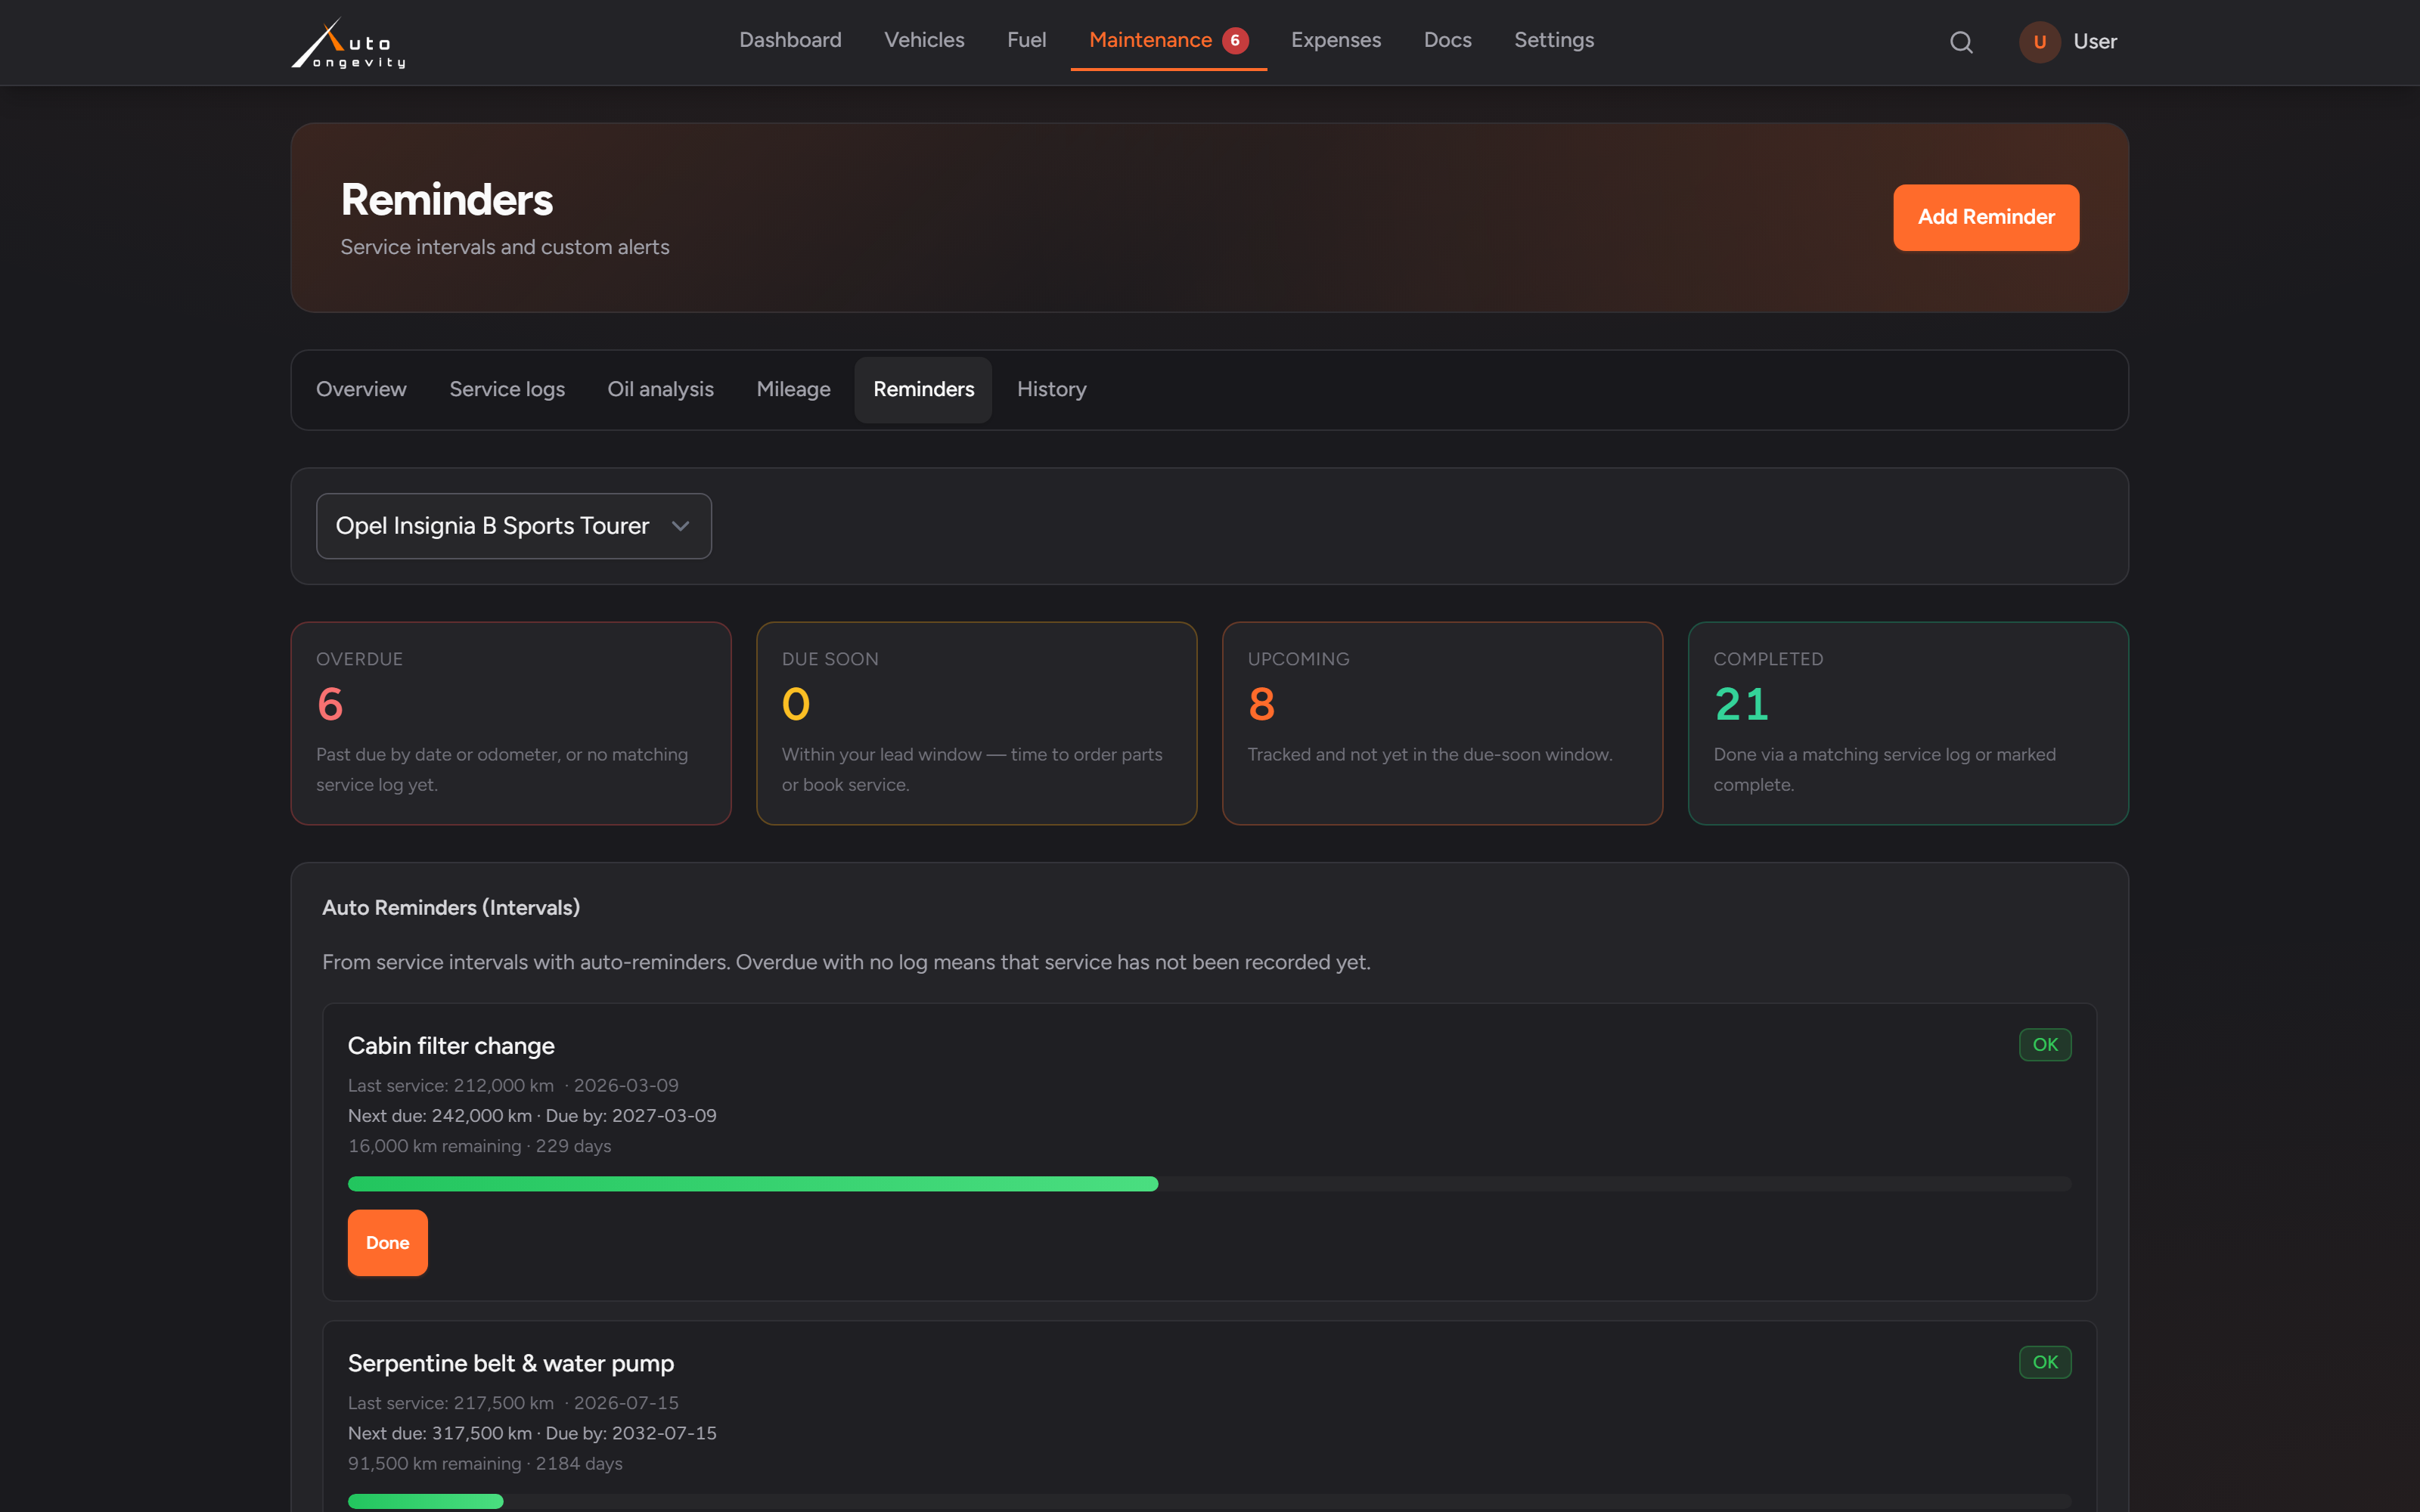Open the Settings menu item

pos(1554,40)
